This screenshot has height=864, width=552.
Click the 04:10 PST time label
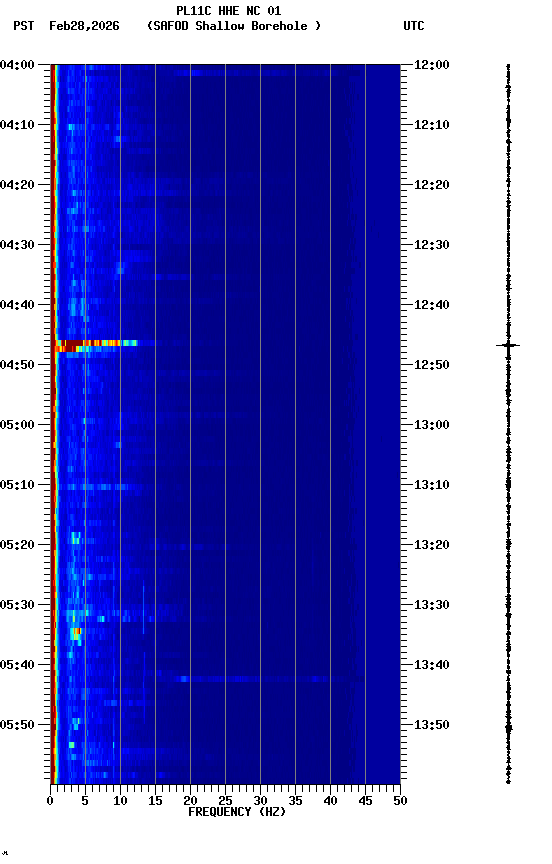[x=17, y=125]
